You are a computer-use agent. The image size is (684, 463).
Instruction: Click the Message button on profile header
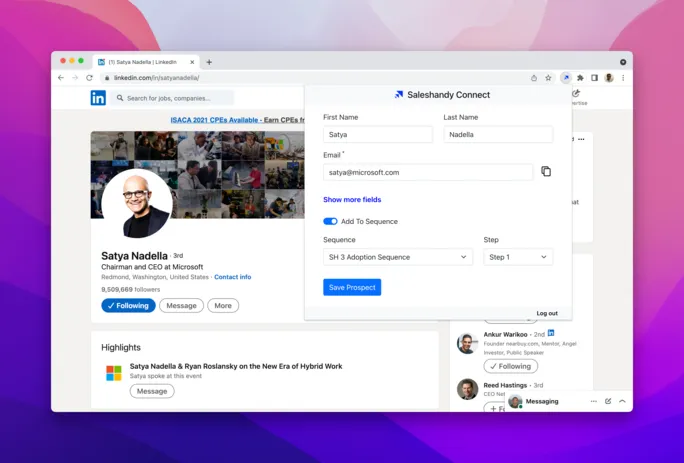pyautogui.click(x=181, y=305)
